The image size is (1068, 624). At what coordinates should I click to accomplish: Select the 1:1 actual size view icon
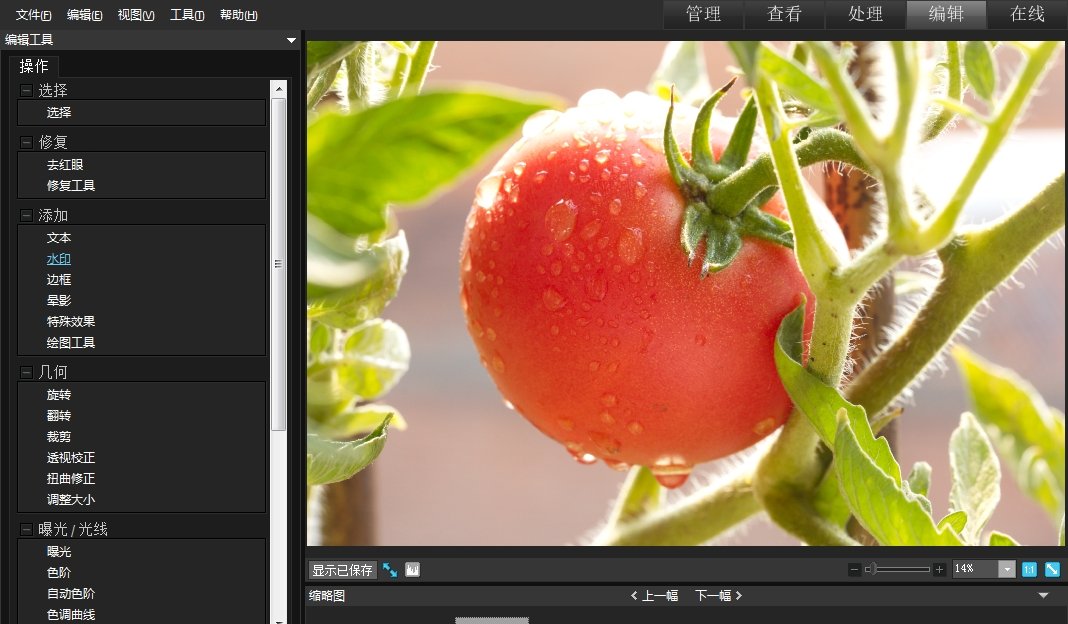tap(1030, 569)
